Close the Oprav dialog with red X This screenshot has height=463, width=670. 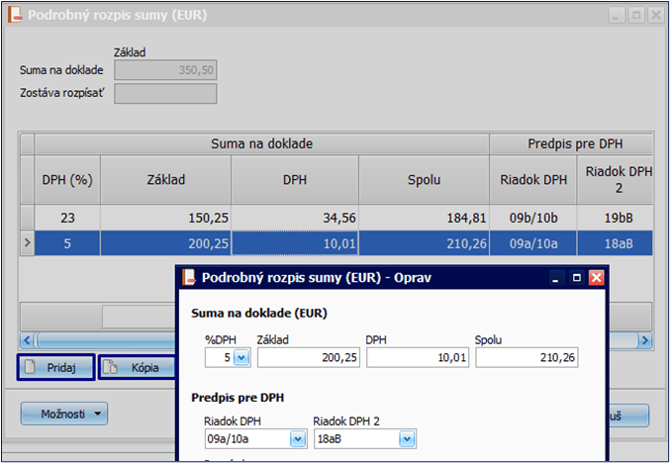(596, 278)
